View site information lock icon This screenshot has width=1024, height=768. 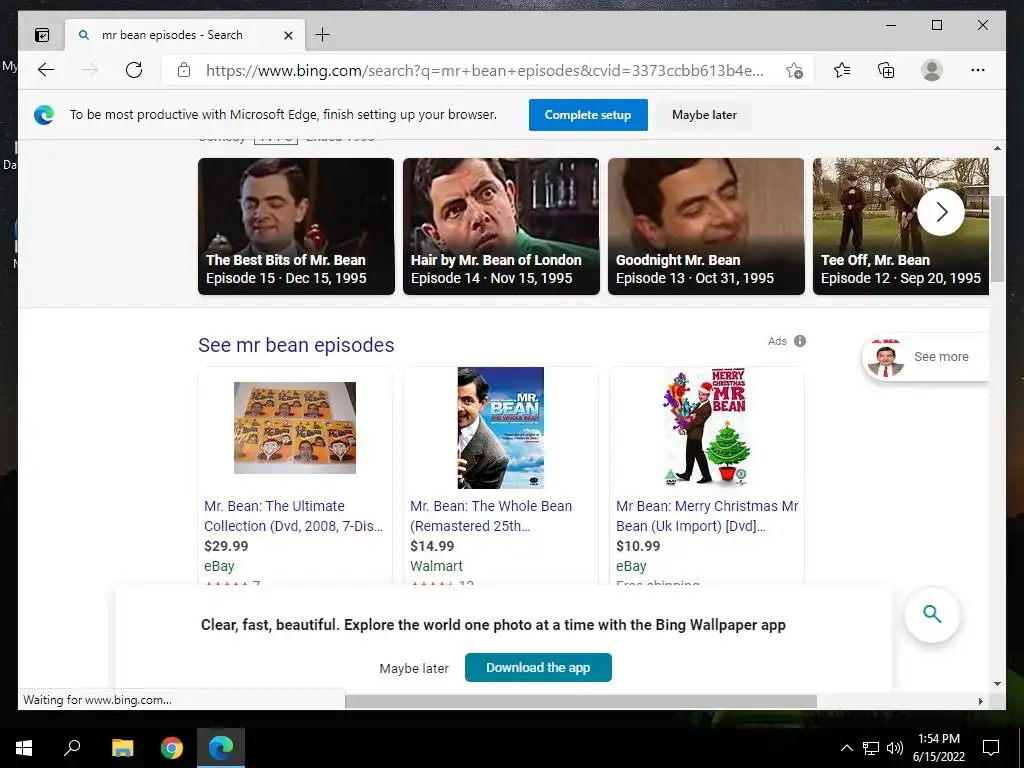[184, 70]
